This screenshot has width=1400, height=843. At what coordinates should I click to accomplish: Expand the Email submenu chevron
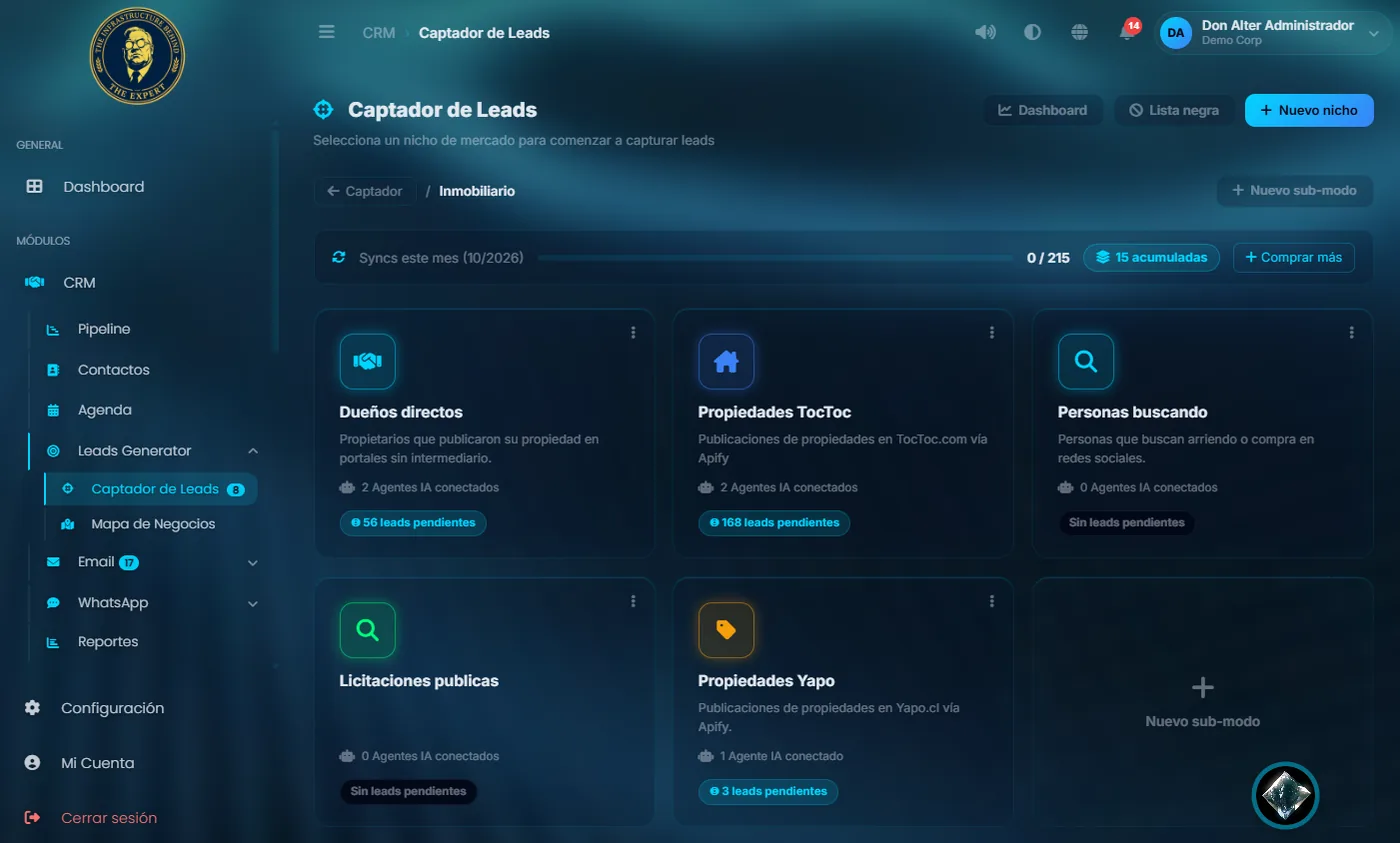coord(252,563)
